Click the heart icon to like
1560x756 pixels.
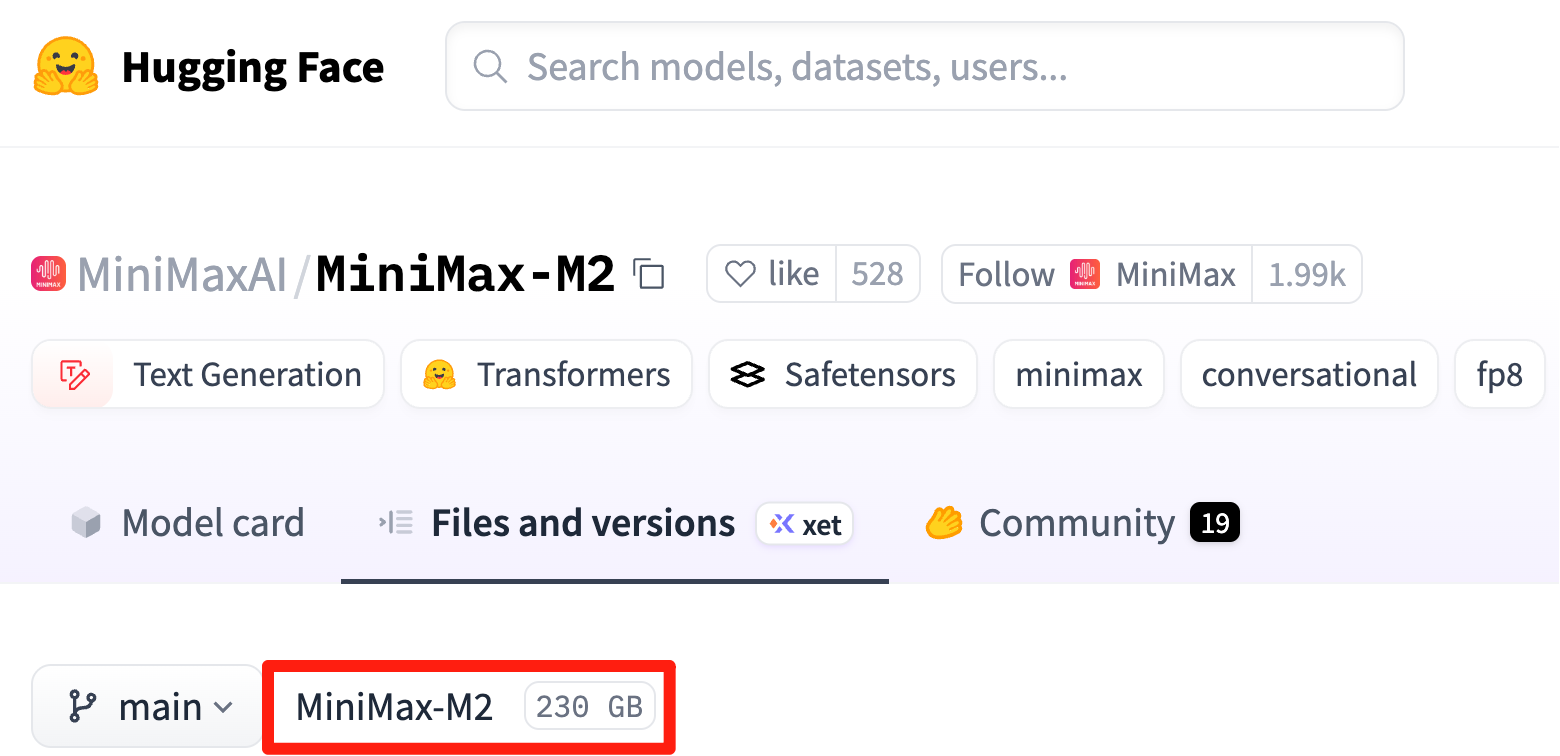point(740,273)
